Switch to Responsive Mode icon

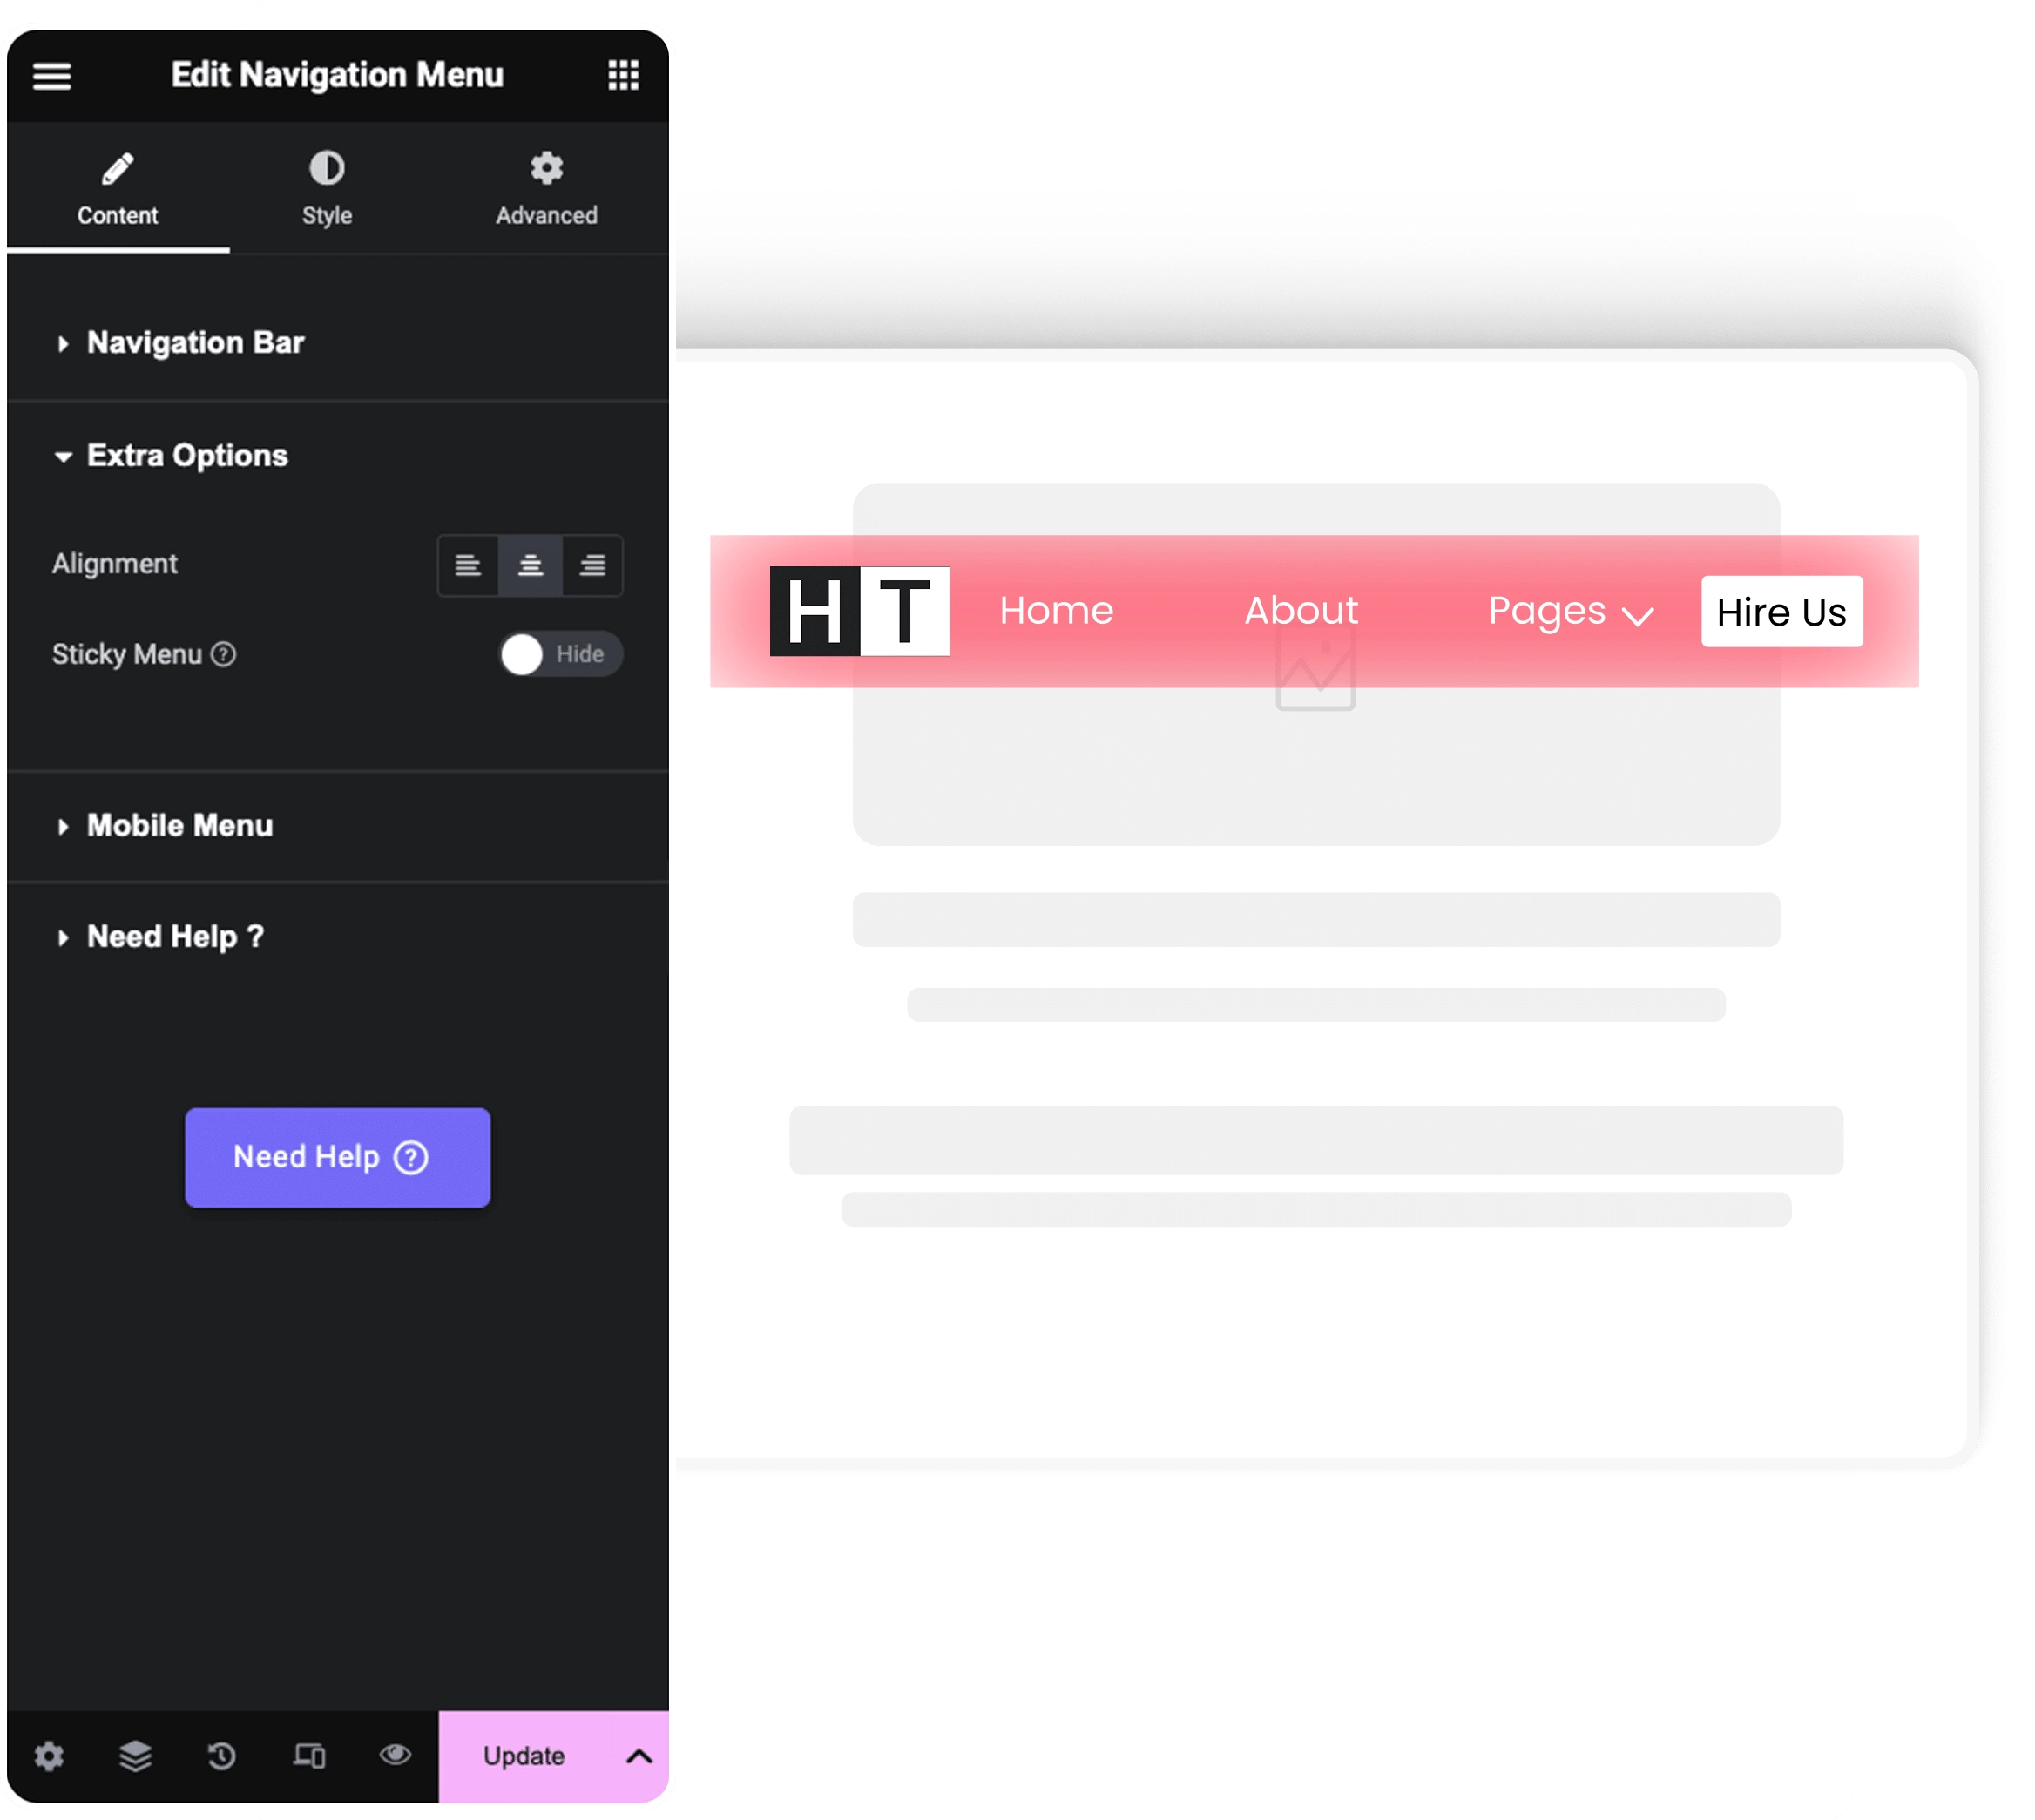308,1755
